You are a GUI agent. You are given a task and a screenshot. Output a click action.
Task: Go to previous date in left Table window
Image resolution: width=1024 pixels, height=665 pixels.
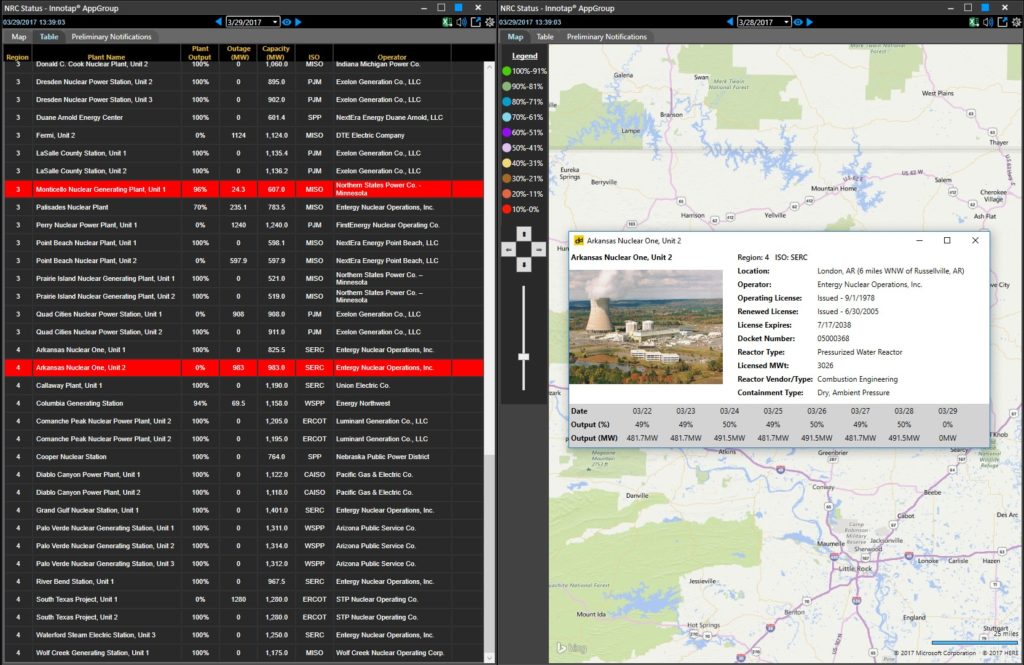(219, 22)
